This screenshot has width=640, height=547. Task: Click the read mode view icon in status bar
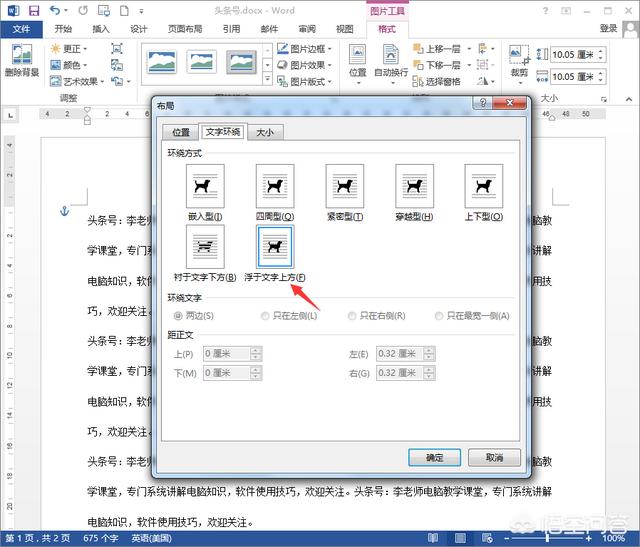pos(433,538)
